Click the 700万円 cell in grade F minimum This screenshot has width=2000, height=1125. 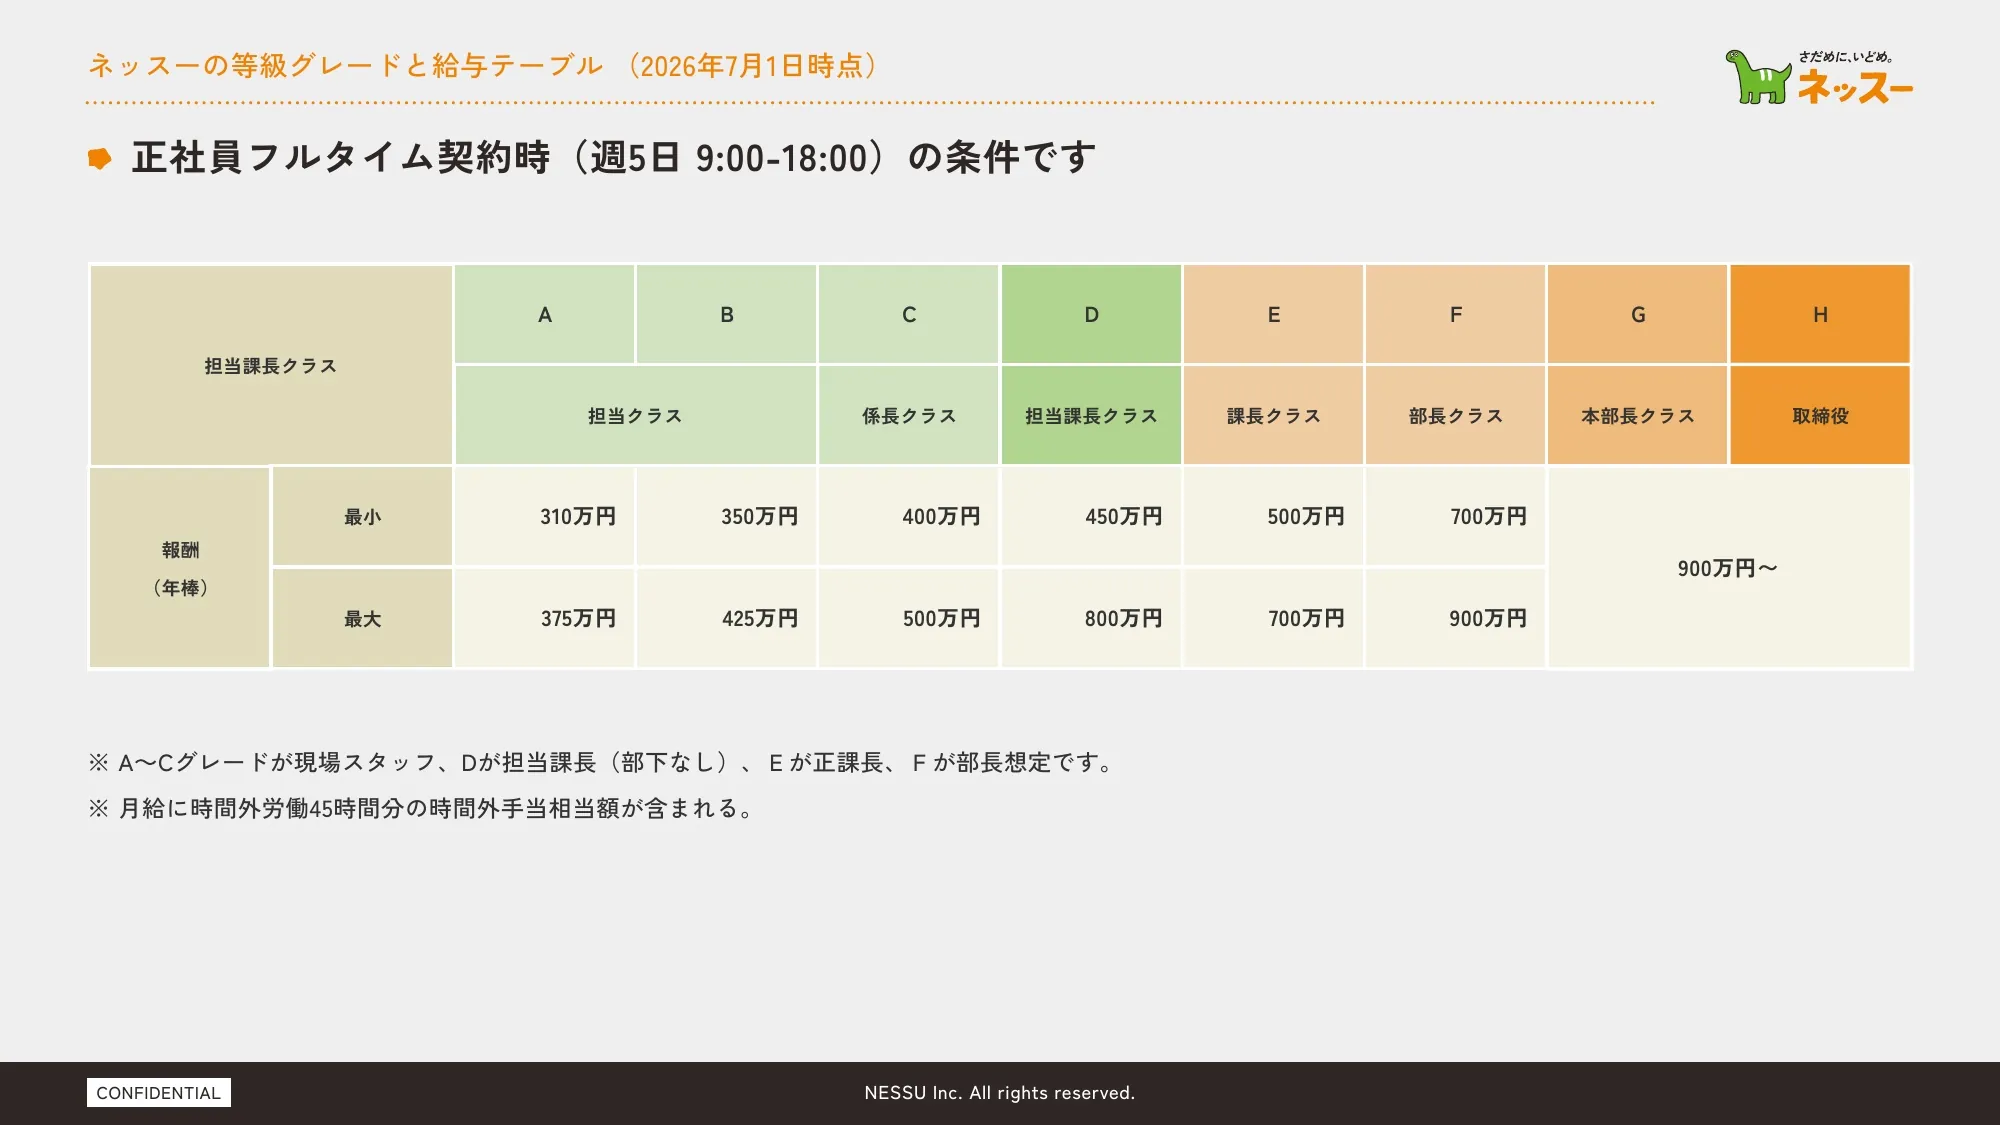[1455, 517]
